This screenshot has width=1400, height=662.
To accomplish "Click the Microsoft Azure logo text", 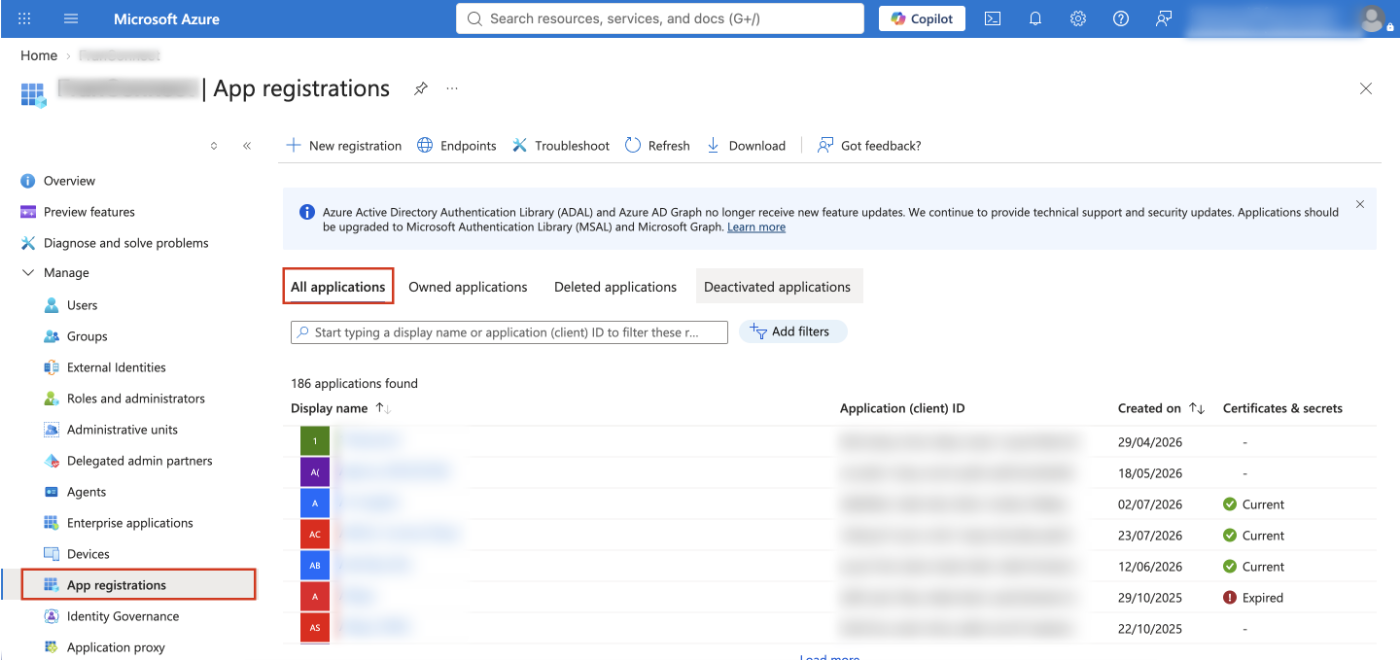I will tap(167, 19).
